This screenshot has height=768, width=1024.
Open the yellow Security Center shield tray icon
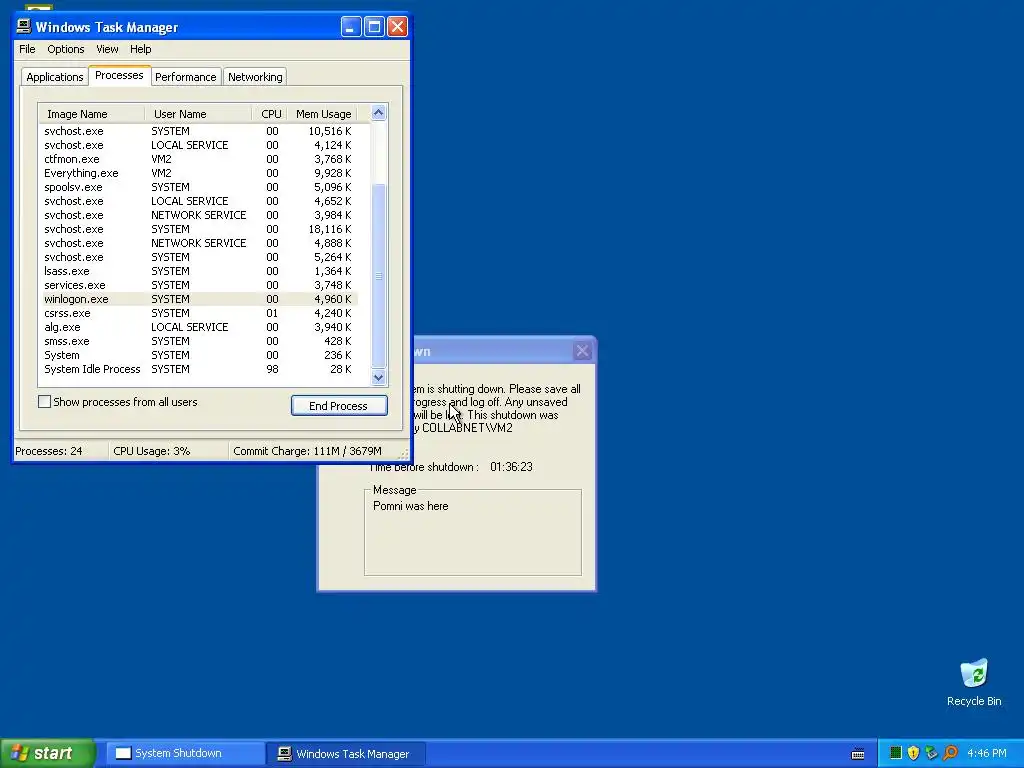tap(914, 753)
